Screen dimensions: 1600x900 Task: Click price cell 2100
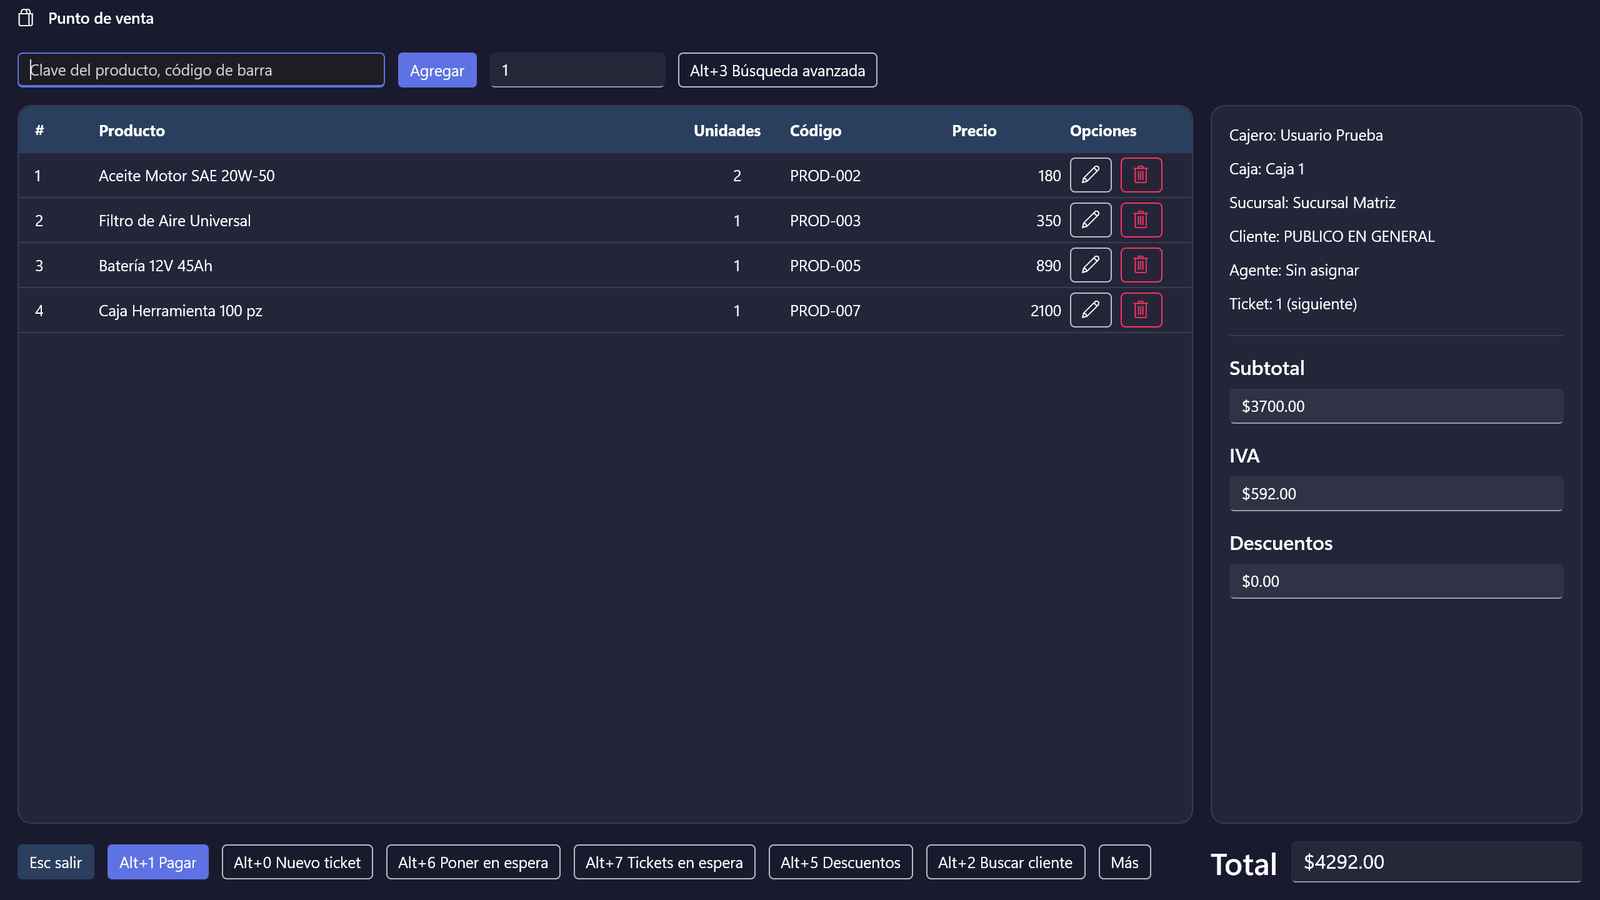1045,311
